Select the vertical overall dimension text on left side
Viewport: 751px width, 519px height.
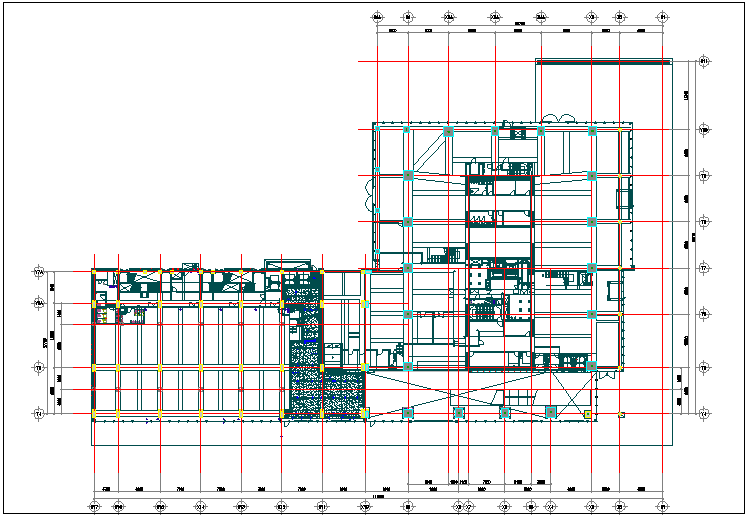pyautogui.click(x=46, y=342)
